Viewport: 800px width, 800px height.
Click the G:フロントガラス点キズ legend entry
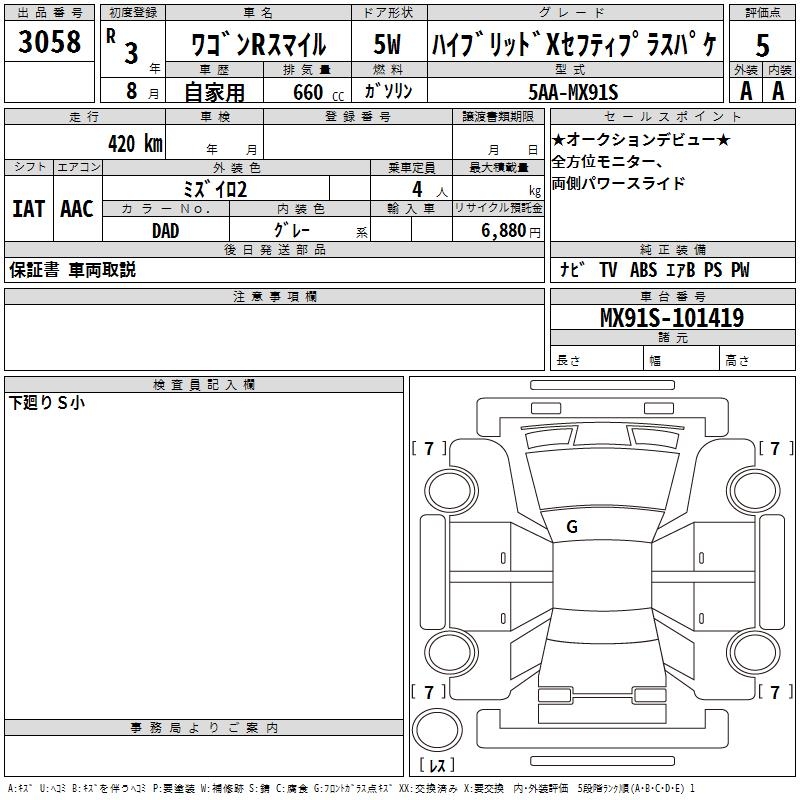[x=352, y=788]
